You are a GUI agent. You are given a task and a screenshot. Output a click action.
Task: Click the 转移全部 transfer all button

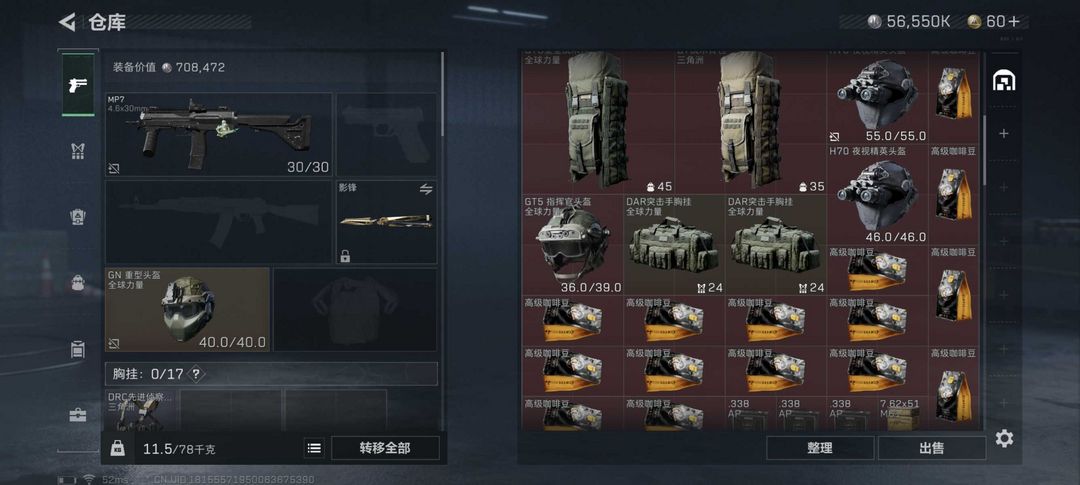click(385, 448)
